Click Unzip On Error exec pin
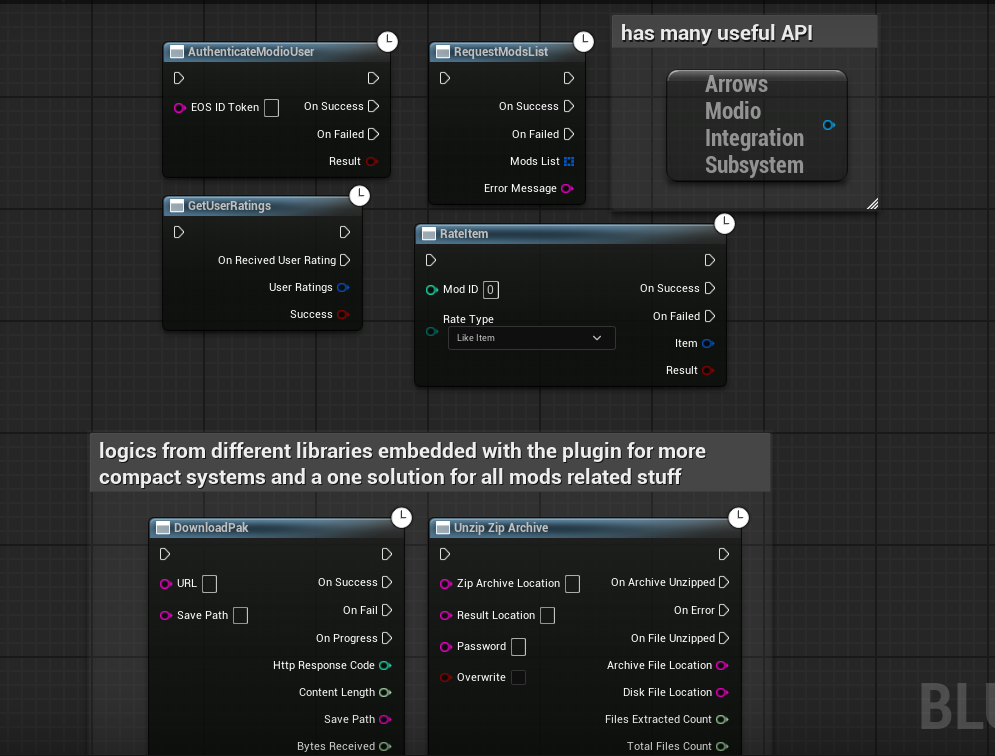 click(724, 610)
